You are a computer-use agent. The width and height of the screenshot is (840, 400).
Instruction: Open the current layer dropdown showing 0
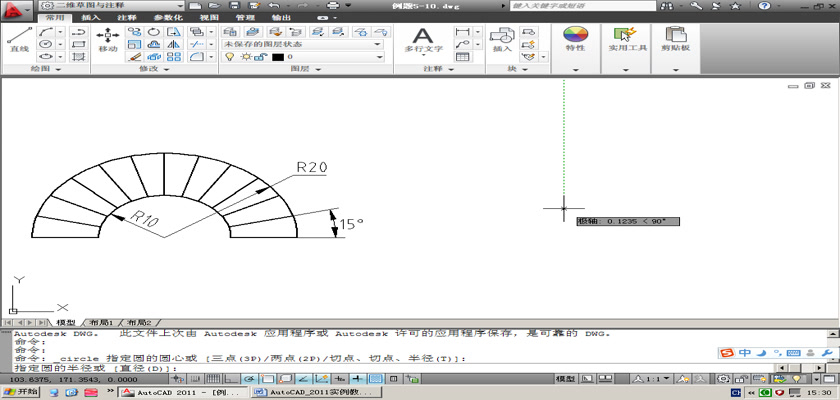pos(303,57)
